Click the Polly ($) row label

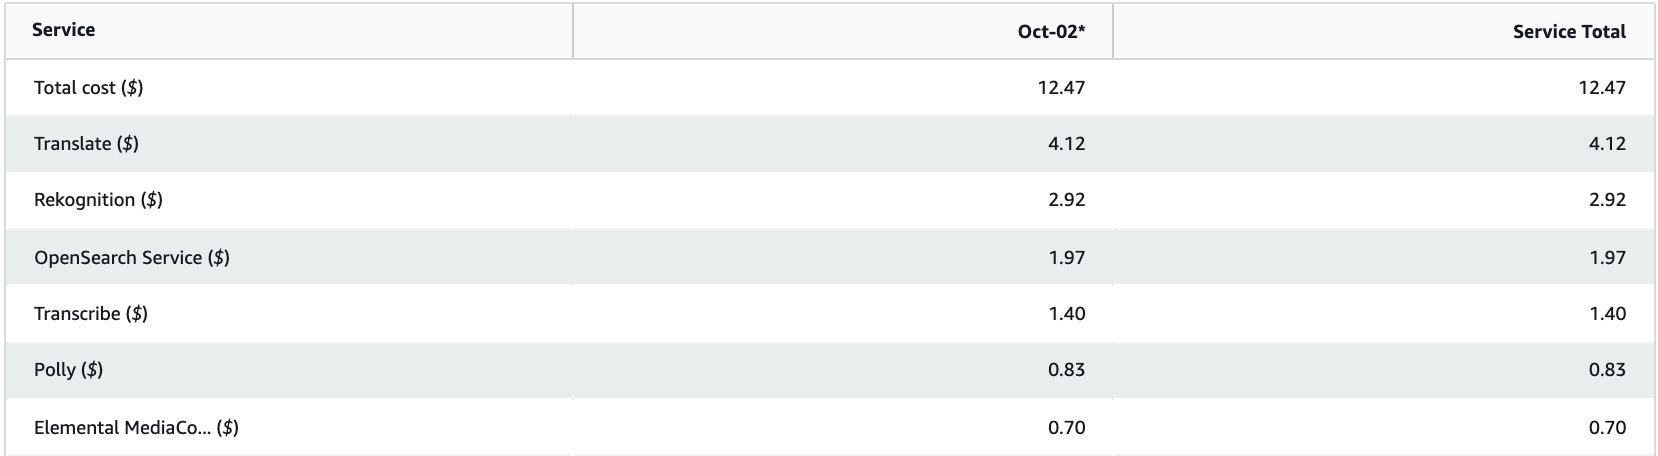68,370
